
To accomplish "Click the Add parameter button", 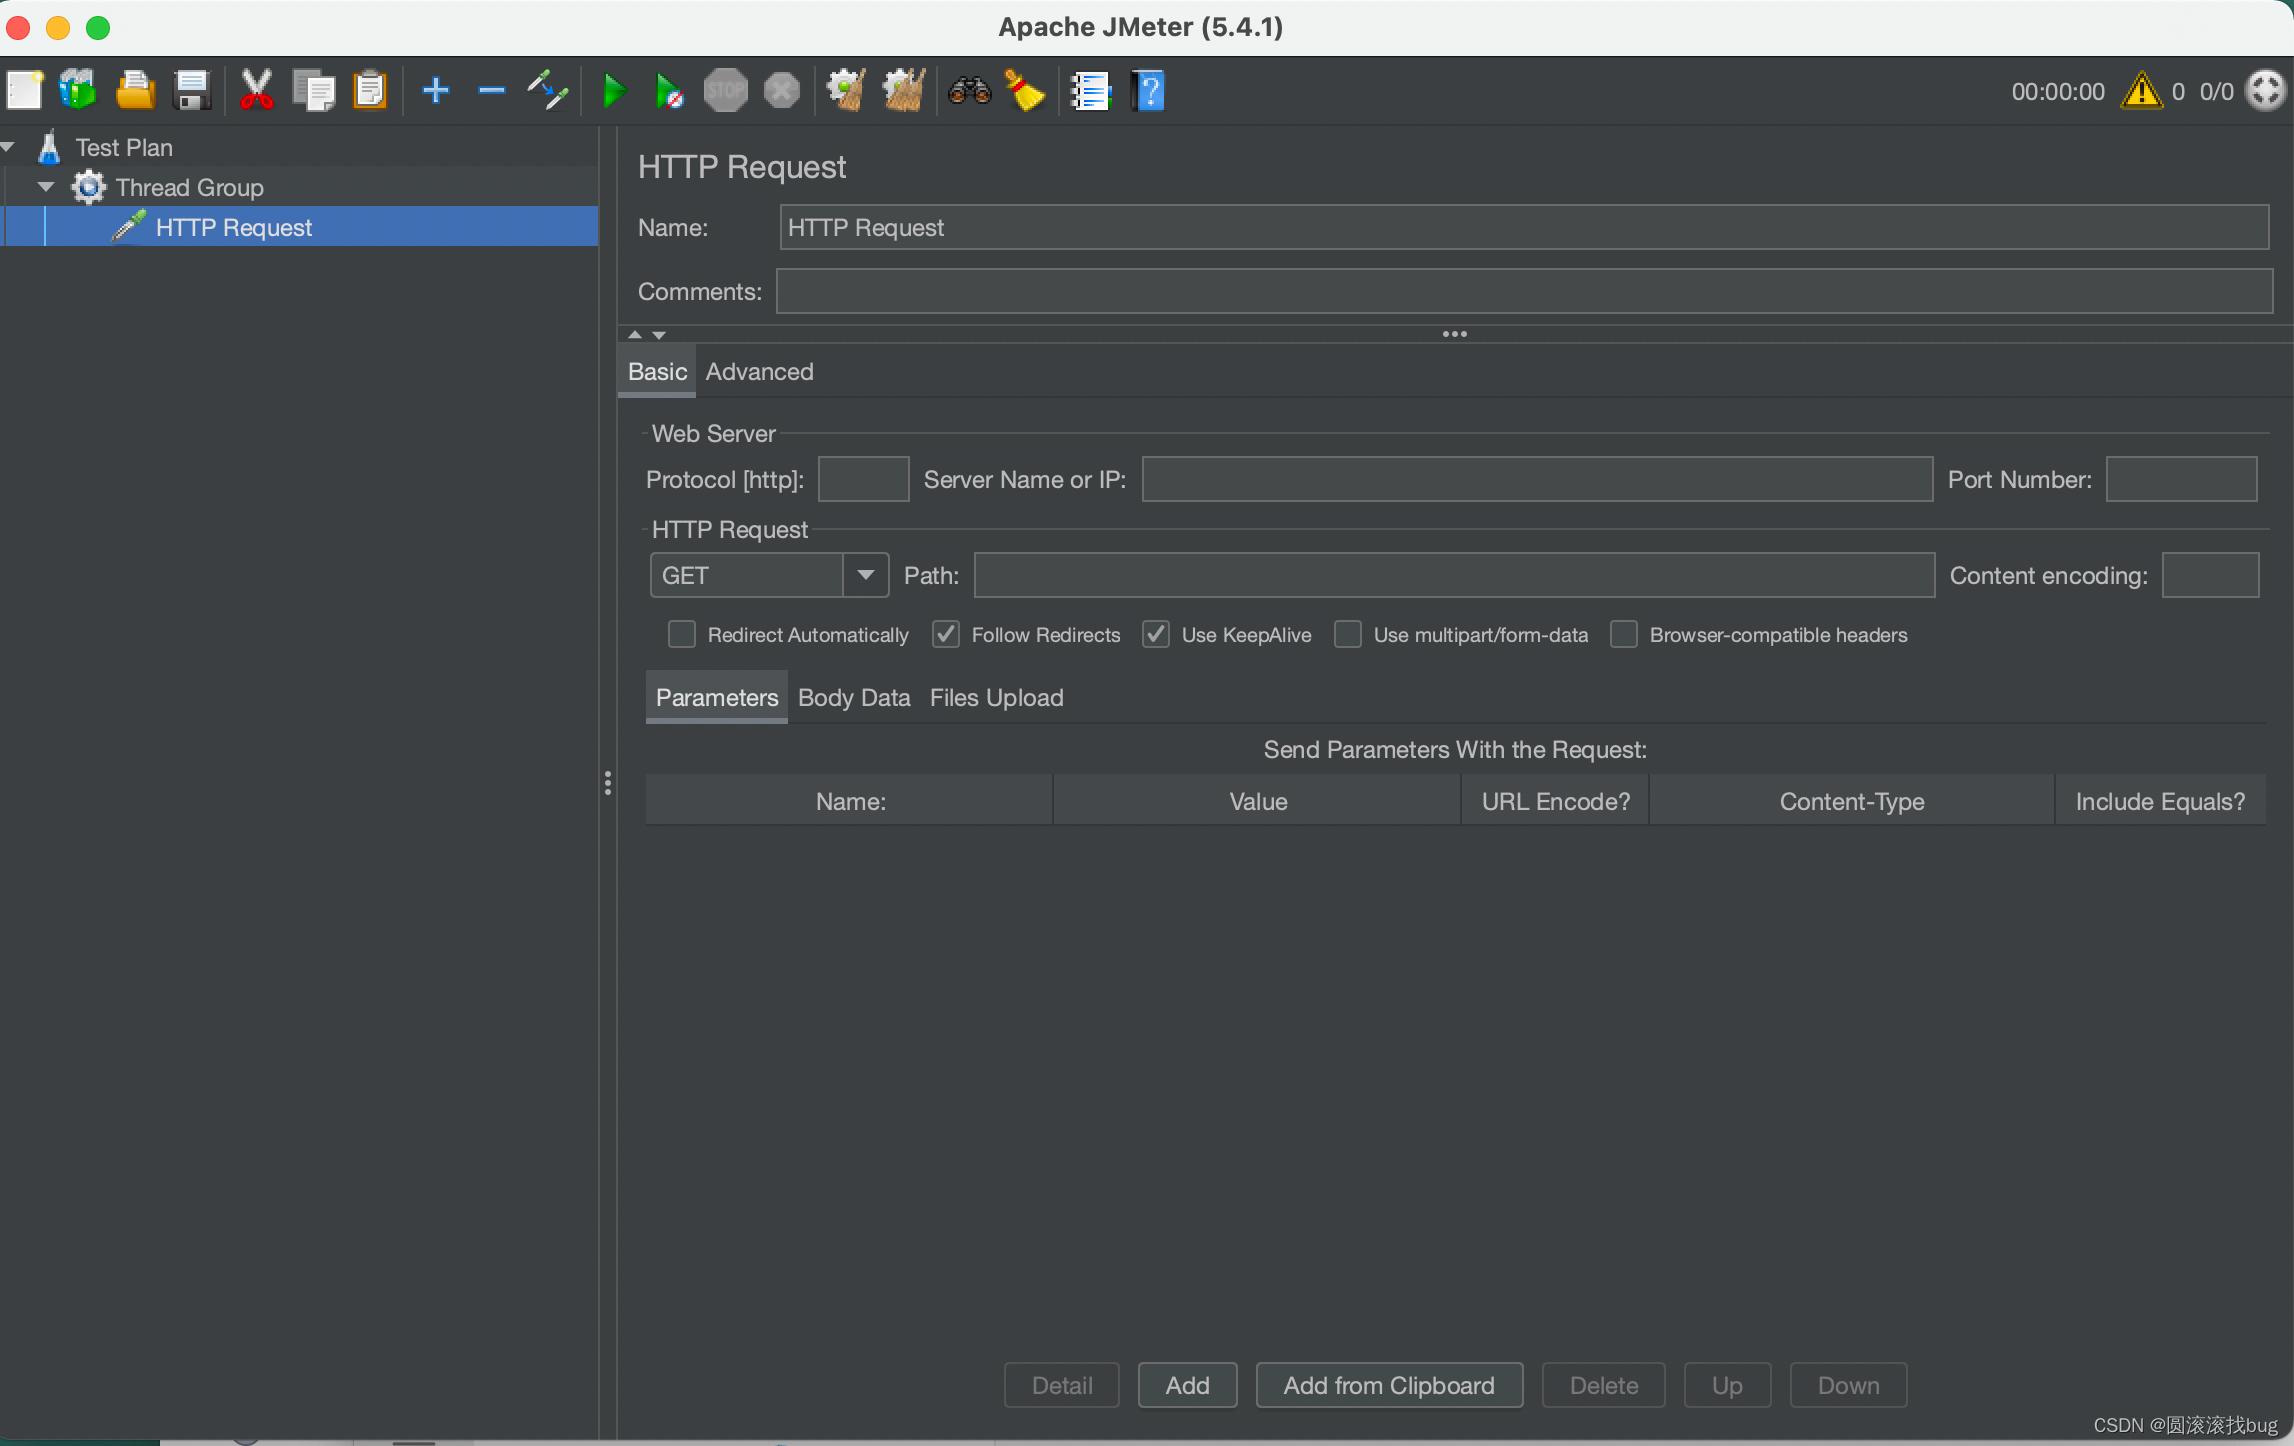I will coord(1188,1385).
